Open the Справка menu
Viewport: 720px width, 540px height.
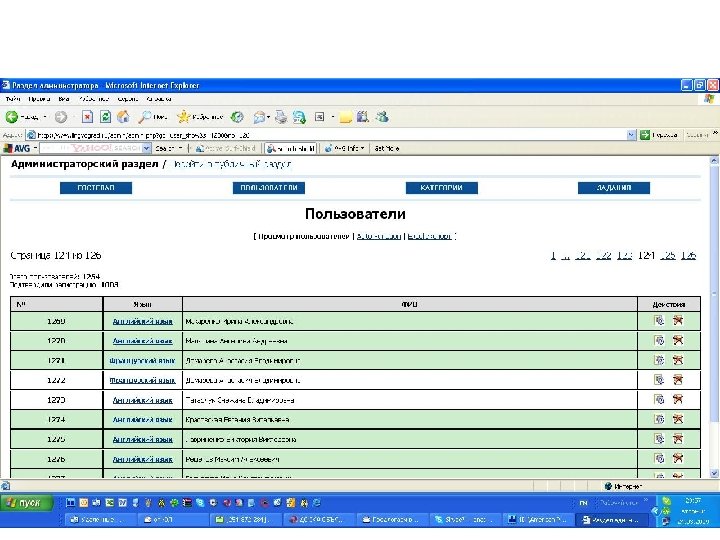coord(159,99)
